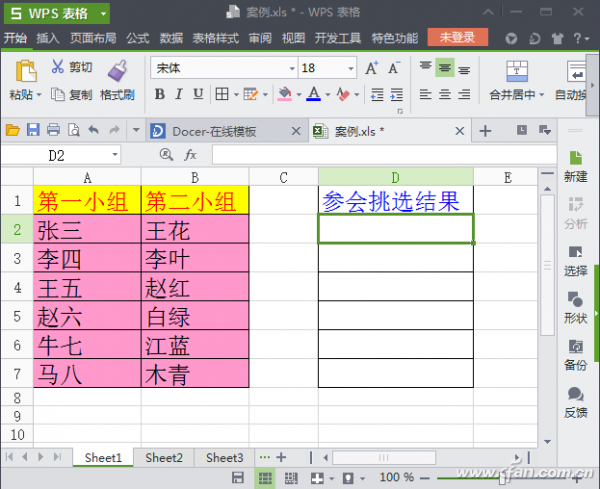Screen dimensions: 600x489
Task: Open the 公式 ribbon tab
Action: (138, 38)
